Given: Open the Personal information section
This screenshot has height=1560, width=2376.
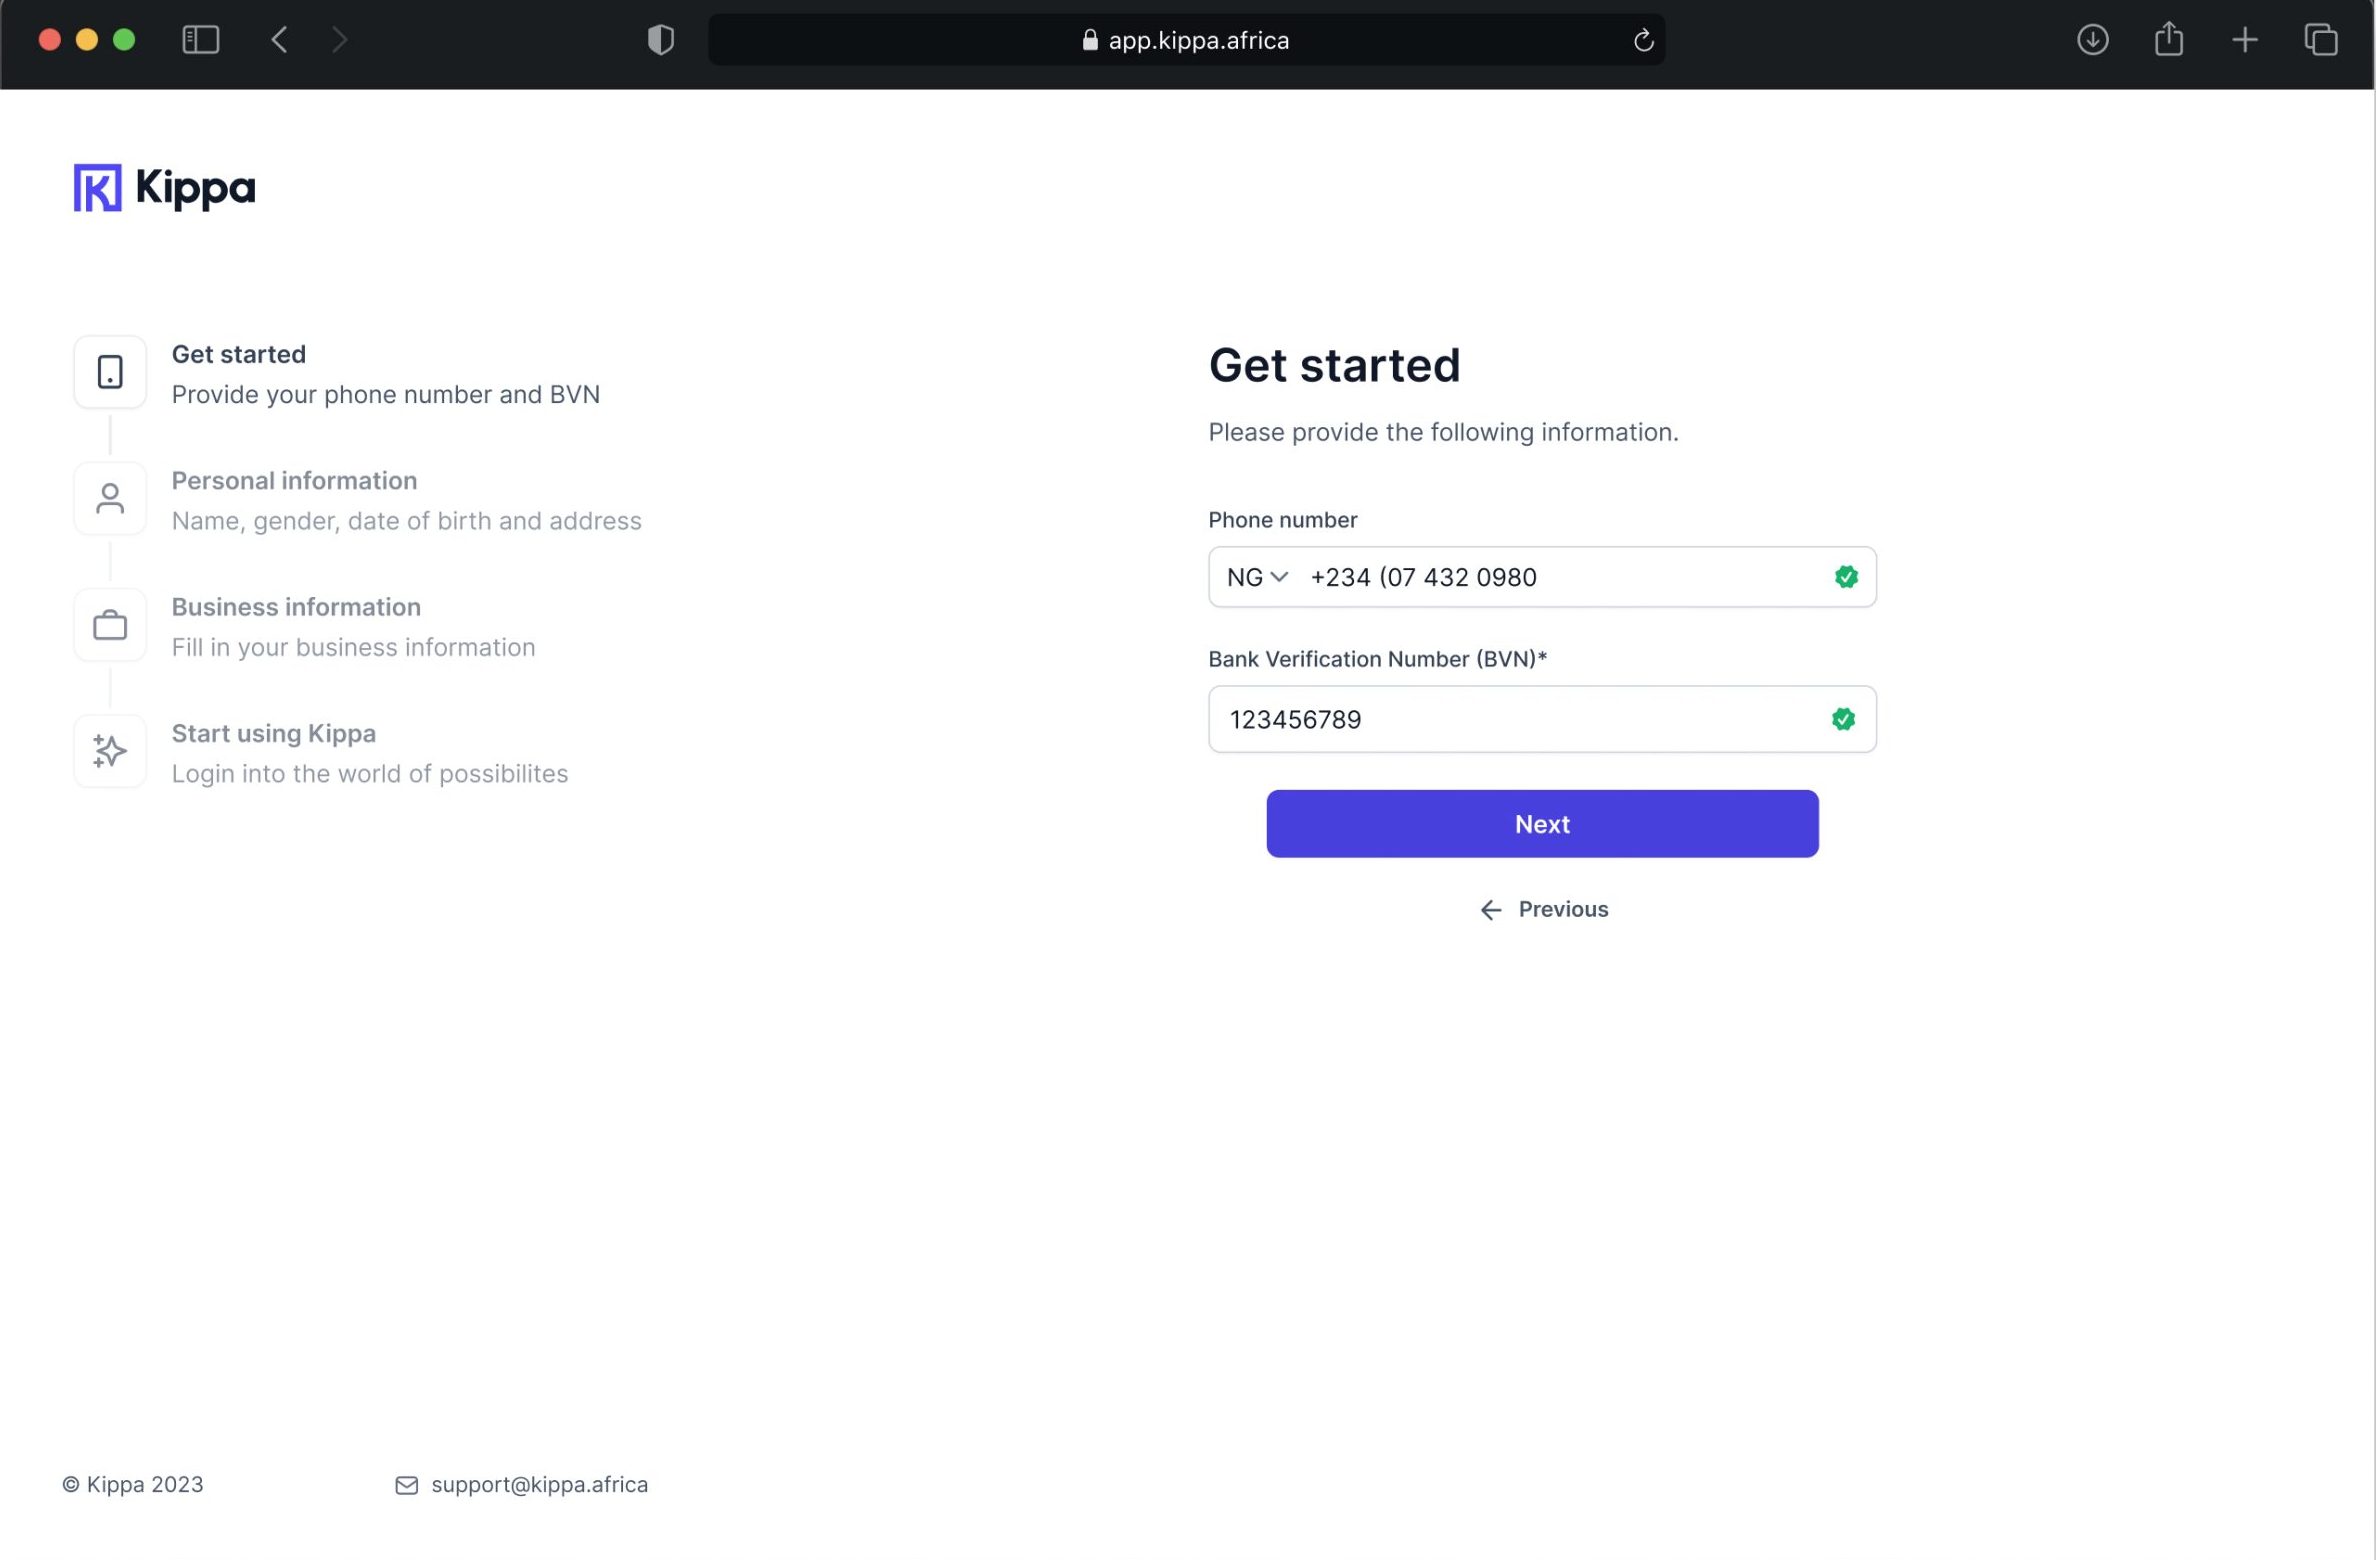Looking at the screenshot, I should click(292, 481).
